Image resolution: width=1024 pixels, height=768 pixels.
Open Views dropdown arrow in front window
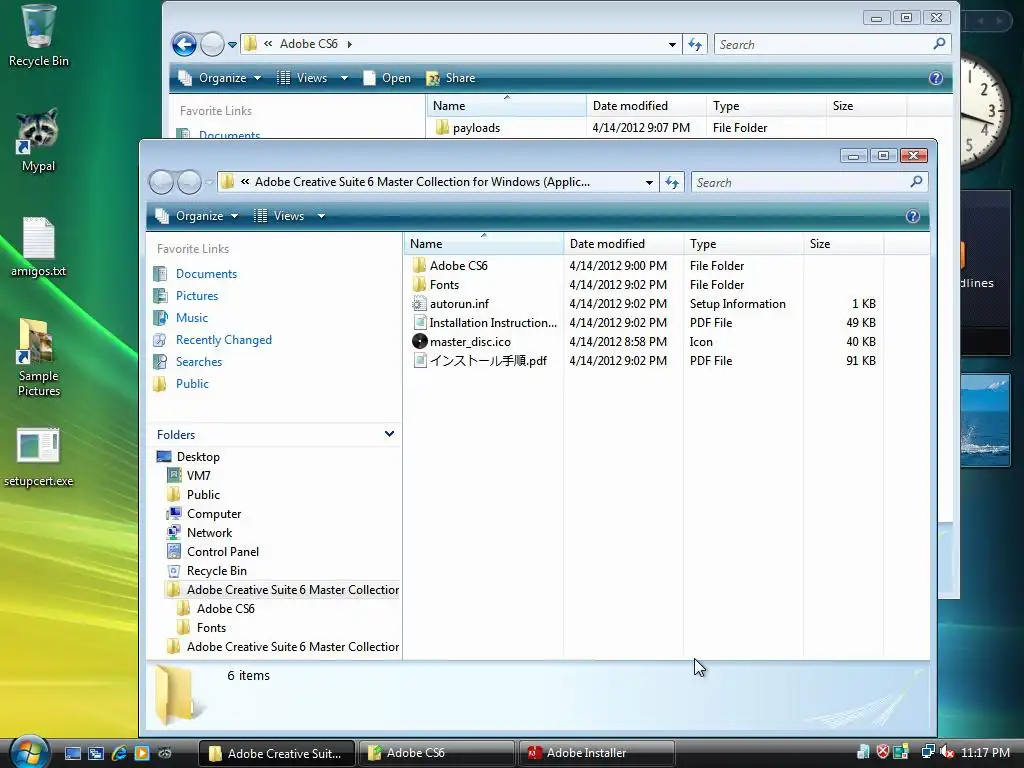pyautogui.click(x=321, y=216)
